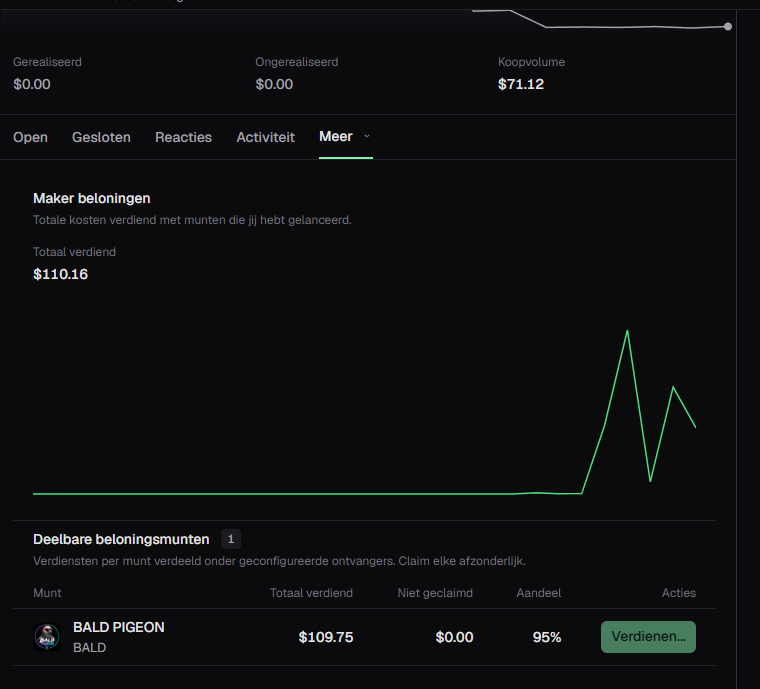
Task: Select the Meer tab
Action: (335, 137)
